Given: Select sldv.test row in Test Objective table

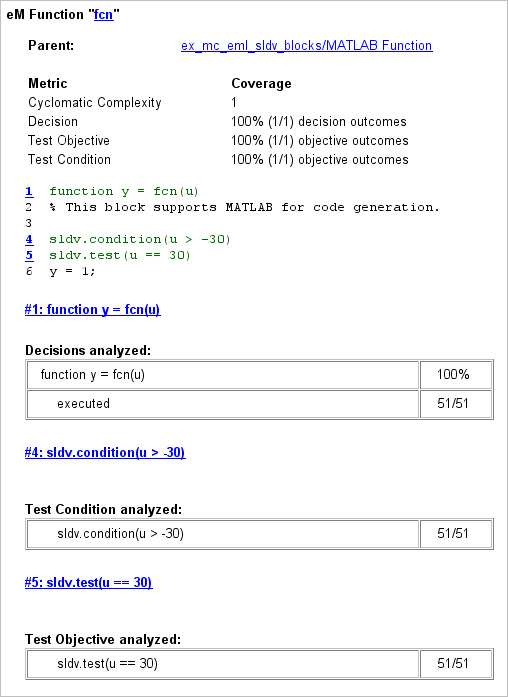Looking at the screenshot, I should pos(259,664).
